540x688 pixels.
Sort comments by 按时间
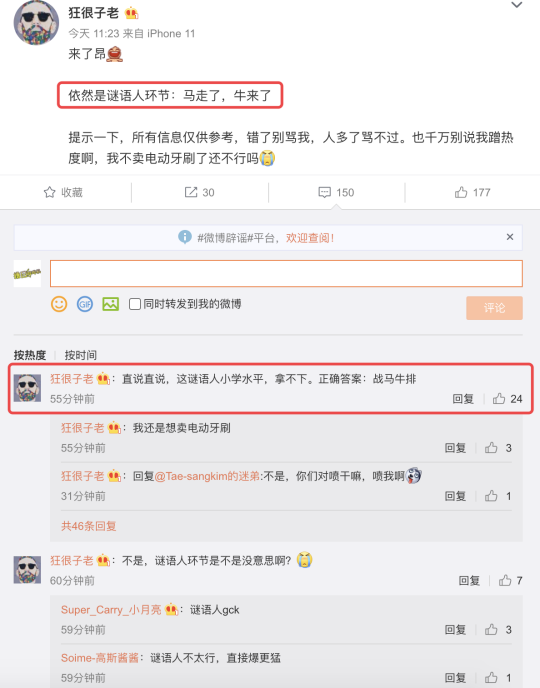[x=81, y=355]
